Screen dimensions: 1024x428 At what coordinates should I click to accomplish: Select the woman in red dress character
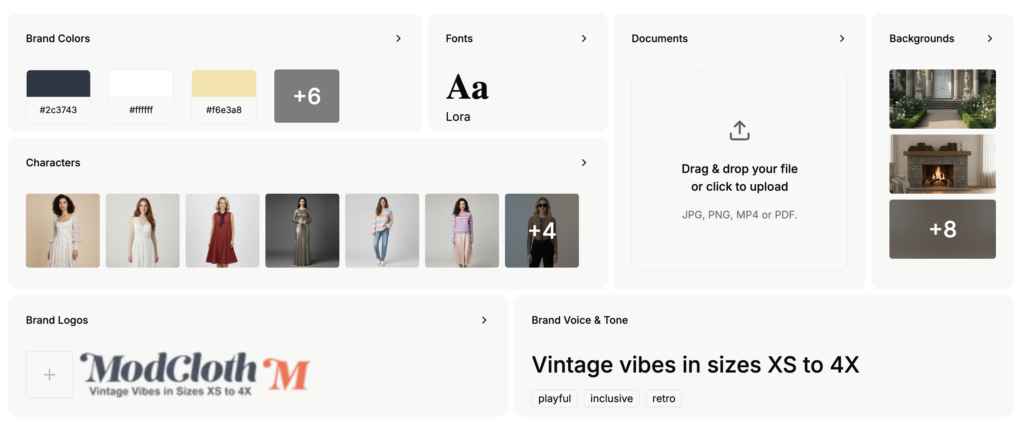click(x=223, y=231)
